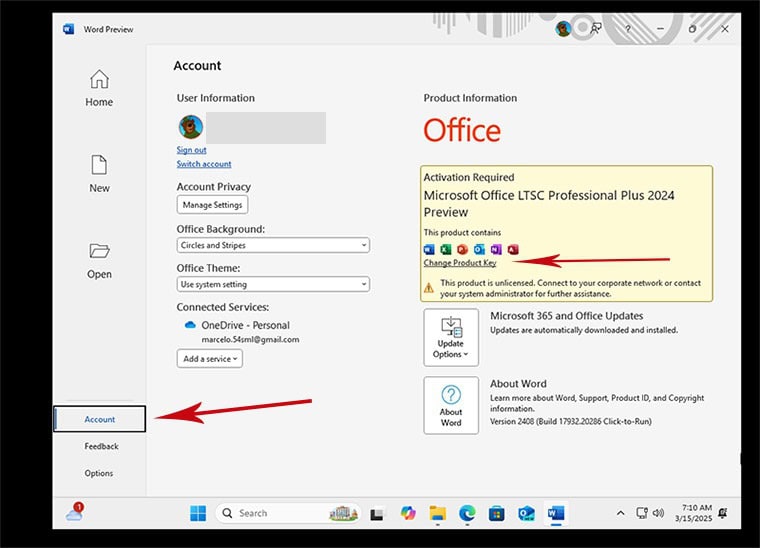
Task: Click the Manage Settings button
Action: [212, 205]
